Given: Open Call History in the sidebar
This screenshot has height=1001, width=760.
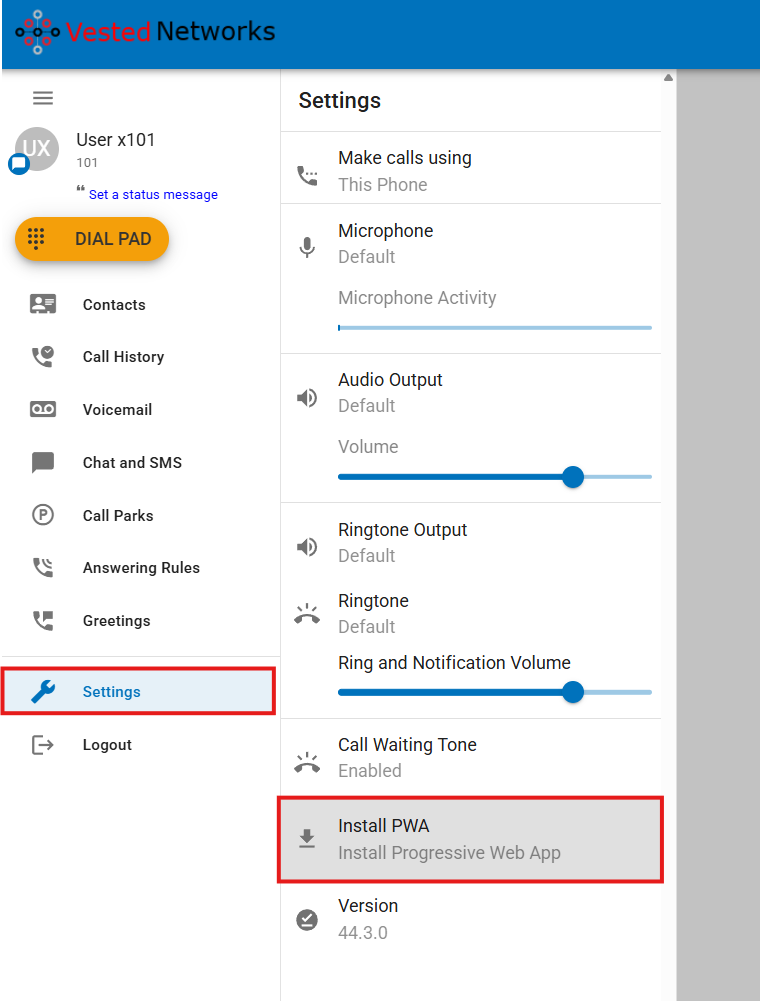Looking at the screenshot, I should [x=123, y=357].
